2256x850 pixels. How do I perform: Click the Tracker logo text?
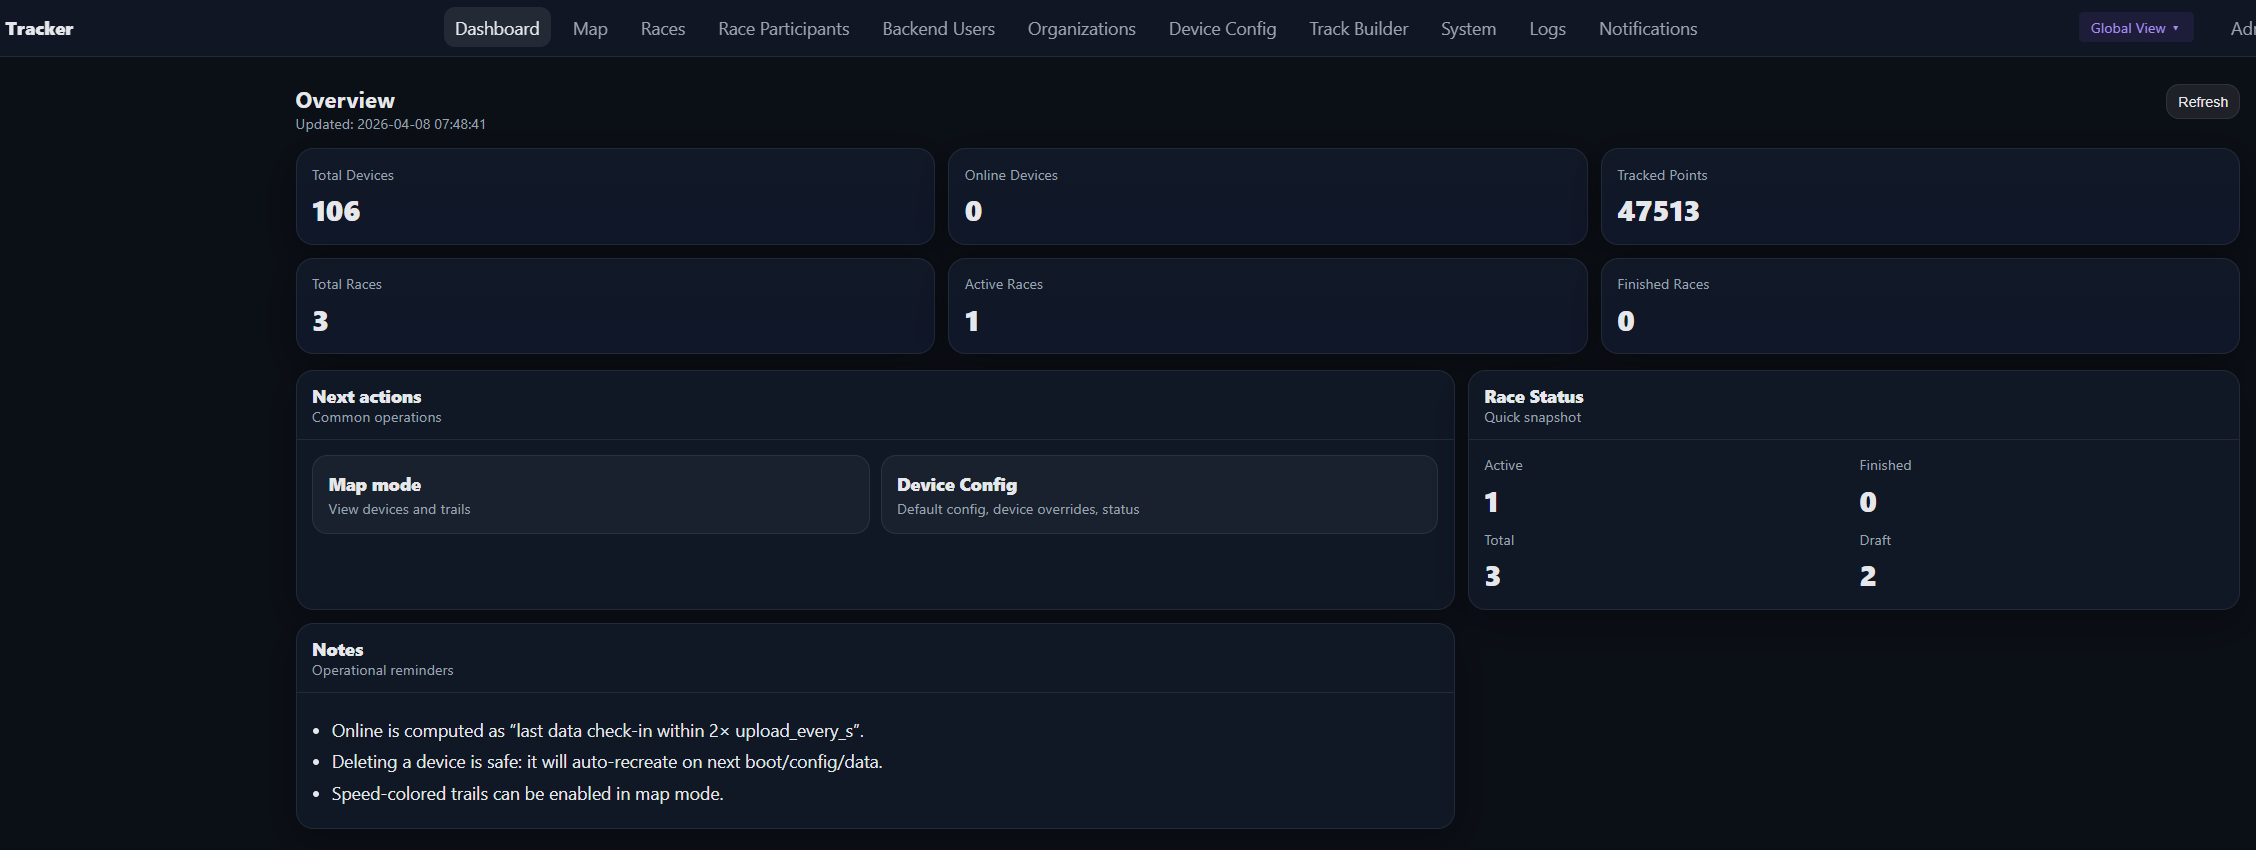[39, 29]
